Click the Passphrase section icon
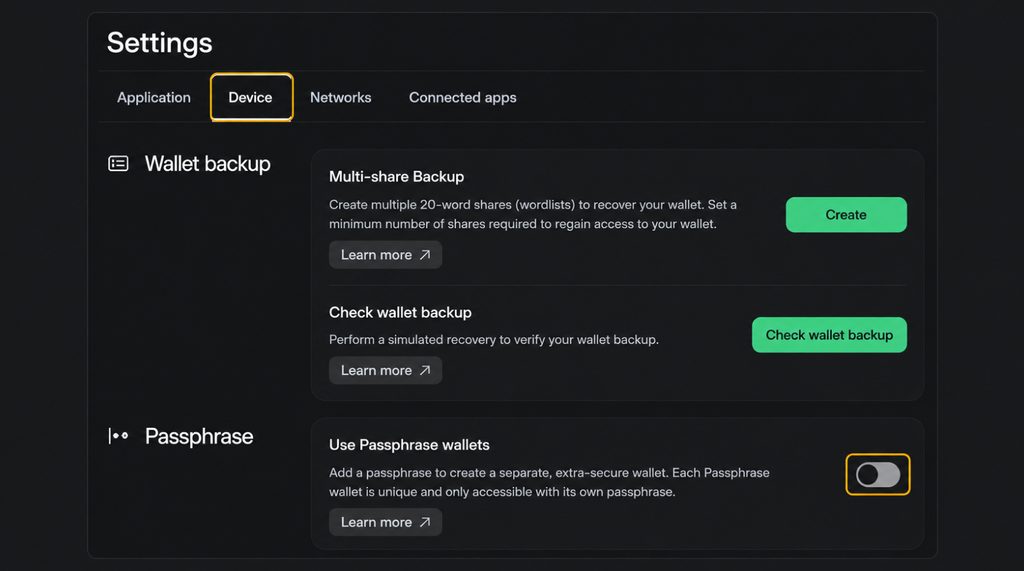 click(x=118, y=436)
